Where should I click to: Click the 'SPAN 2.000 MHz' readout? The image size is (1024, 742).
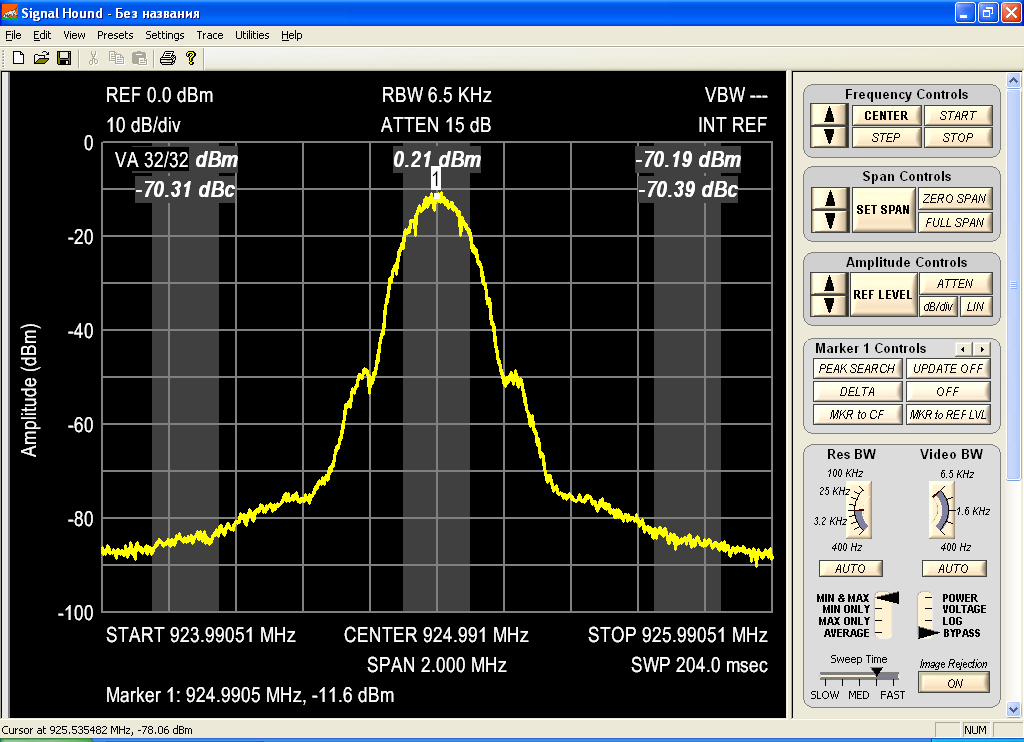(436, 665)
